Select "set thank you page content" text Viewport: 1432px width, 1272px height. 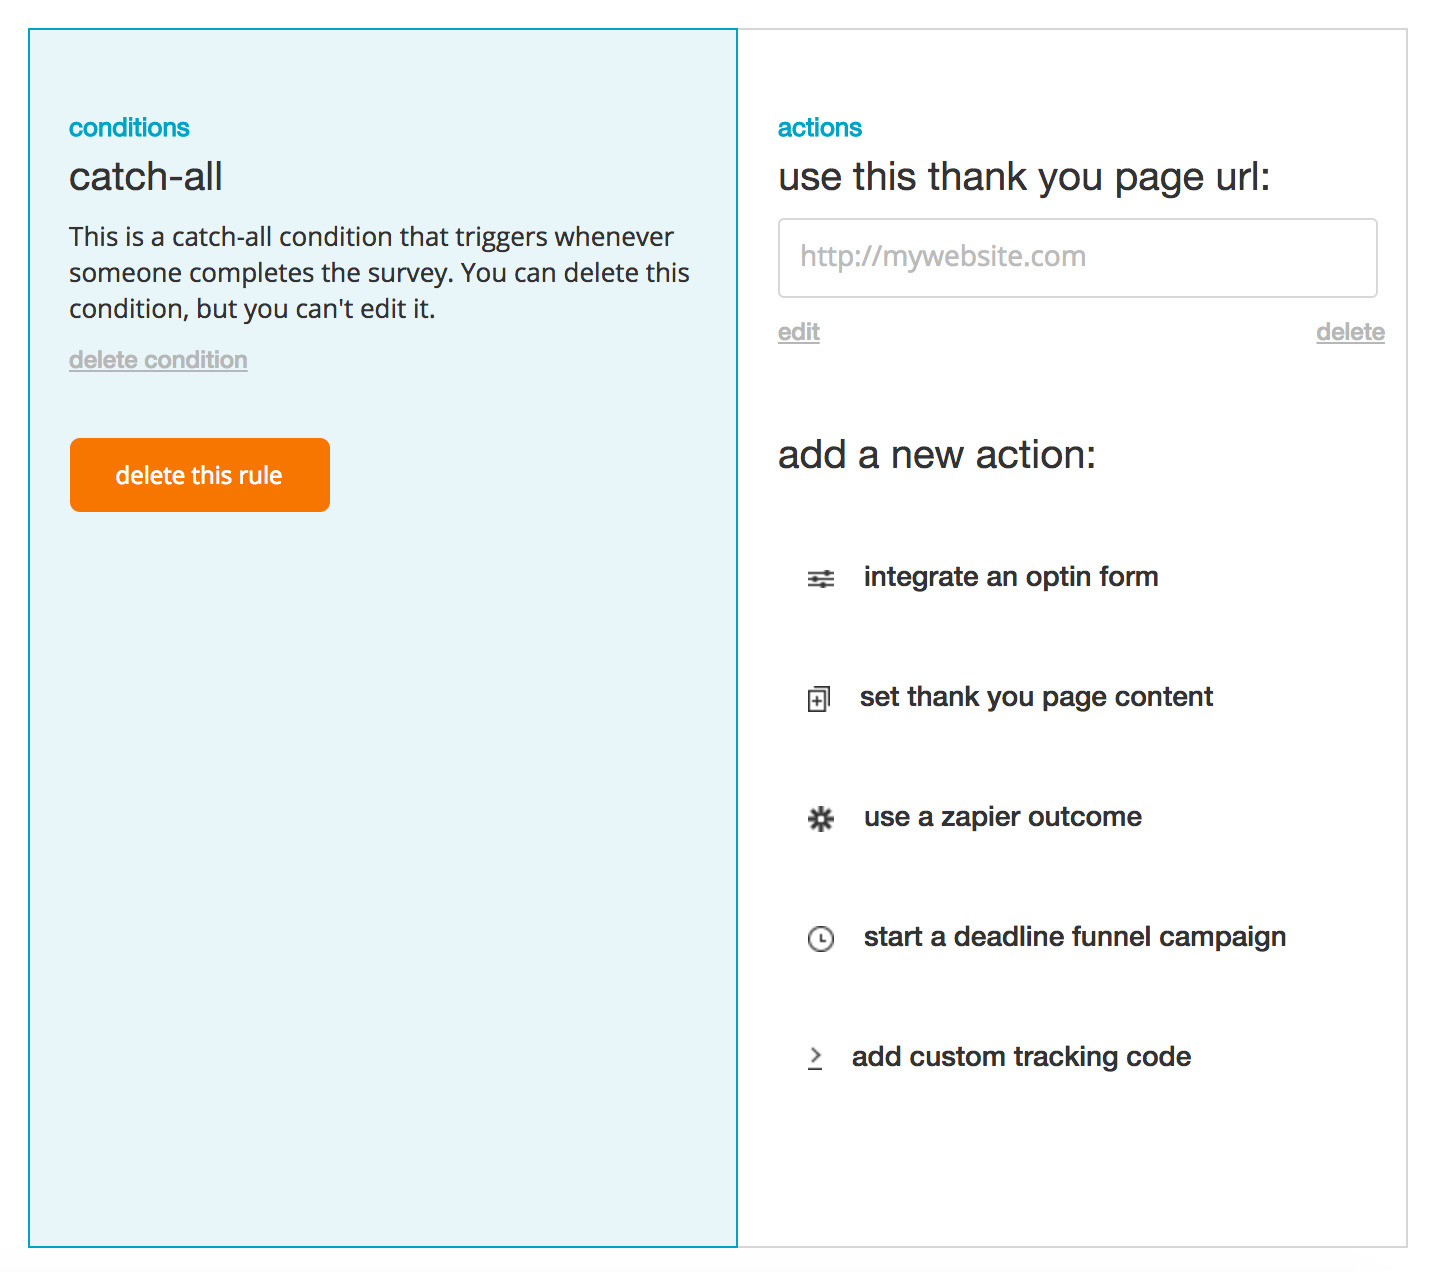tap(1036, 697)
